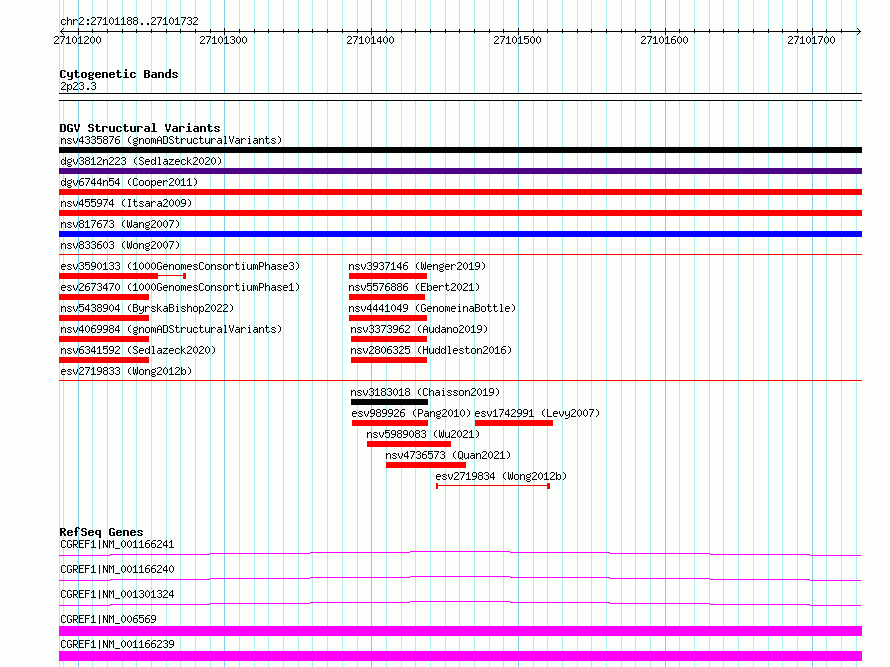Select the DGV Structural Variants track title
This screenshot has height=667, width=890.
[140, 128]
